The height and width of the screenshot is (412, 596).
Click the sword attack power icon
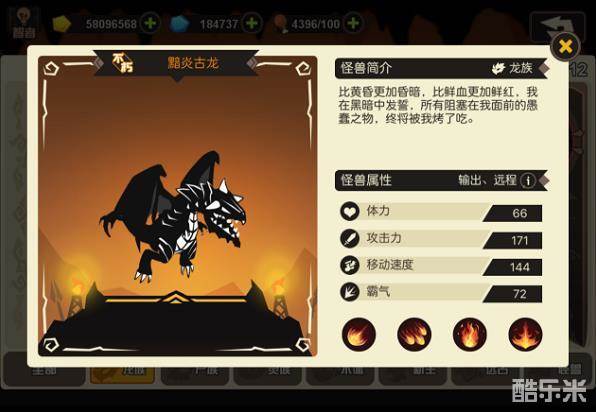[350, 238]
